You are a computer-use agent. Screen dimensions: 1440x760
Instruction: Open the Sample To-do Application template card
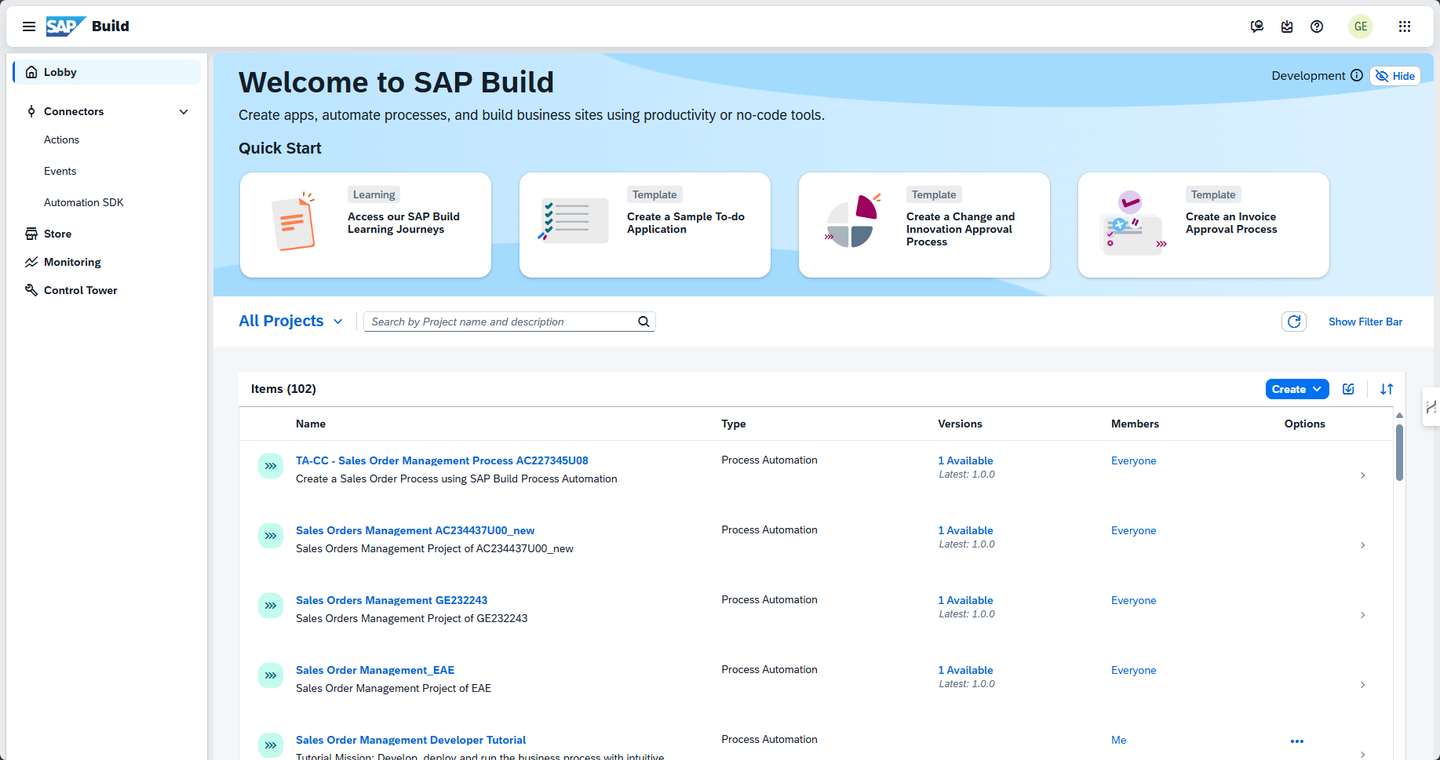(645, 225)
